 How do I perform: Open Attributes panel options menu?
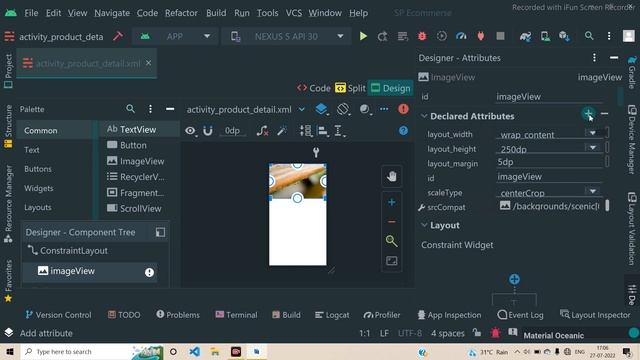594,58
